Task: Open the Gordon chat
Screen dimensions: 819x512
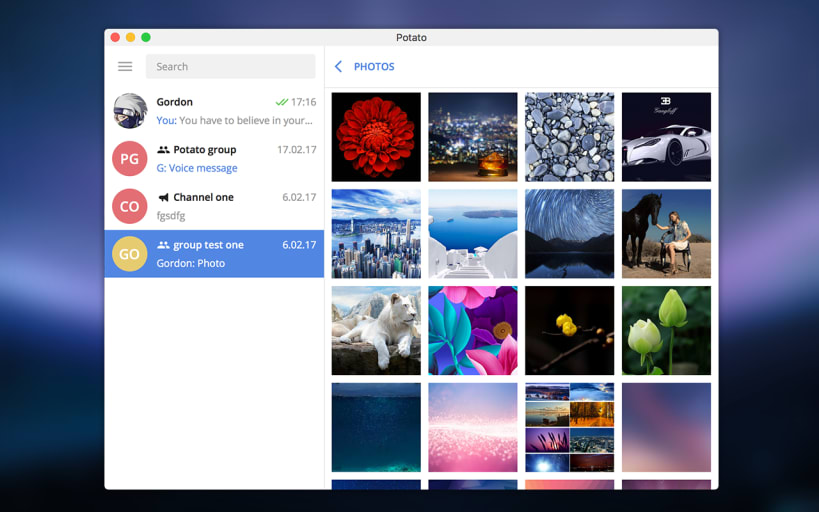Action: 214,111
